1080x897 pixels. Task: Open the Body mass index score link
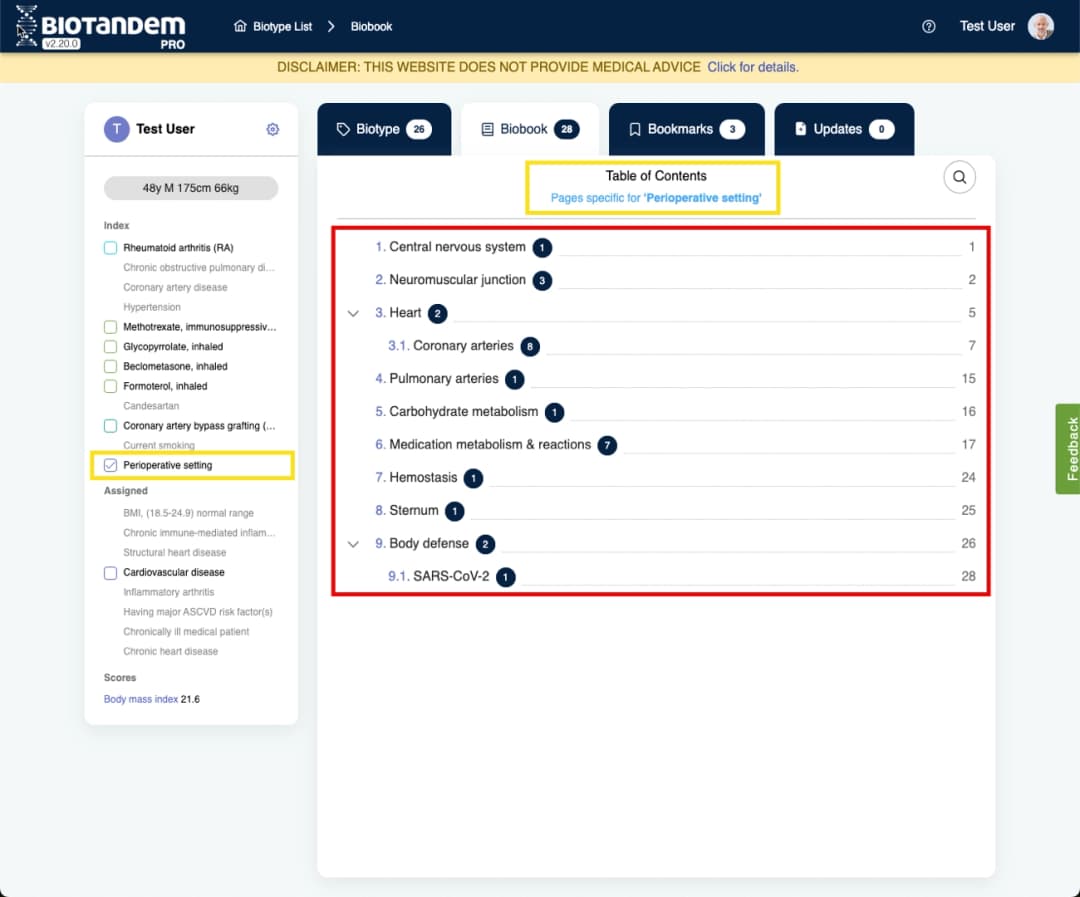point(141,699)
